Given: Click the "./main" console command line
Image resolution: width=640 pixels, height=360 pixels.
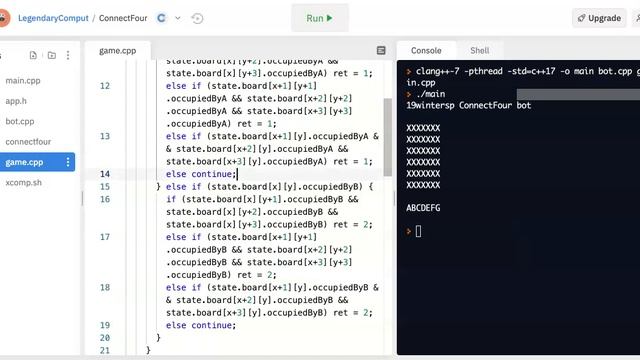Looking at the screenshot, I should coord(431,94).
